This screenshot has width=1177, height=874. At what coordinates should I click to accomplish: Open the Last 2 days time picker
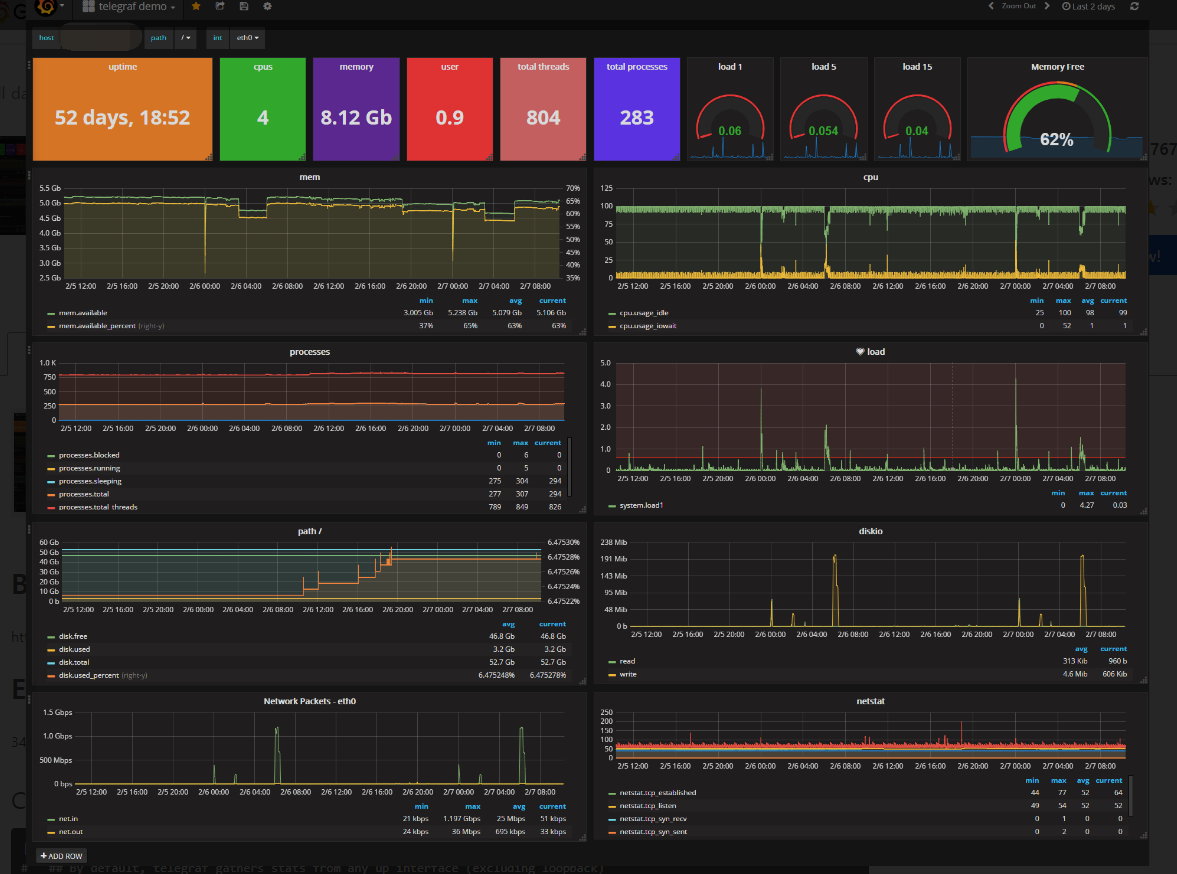[1088, 6]
